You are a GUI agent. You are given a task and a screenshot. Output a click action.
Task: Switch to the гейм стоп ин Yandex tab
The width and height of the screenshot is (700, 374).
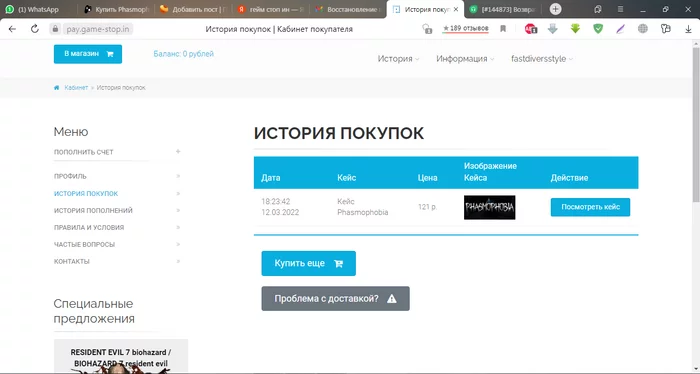(x=270, y=9)
